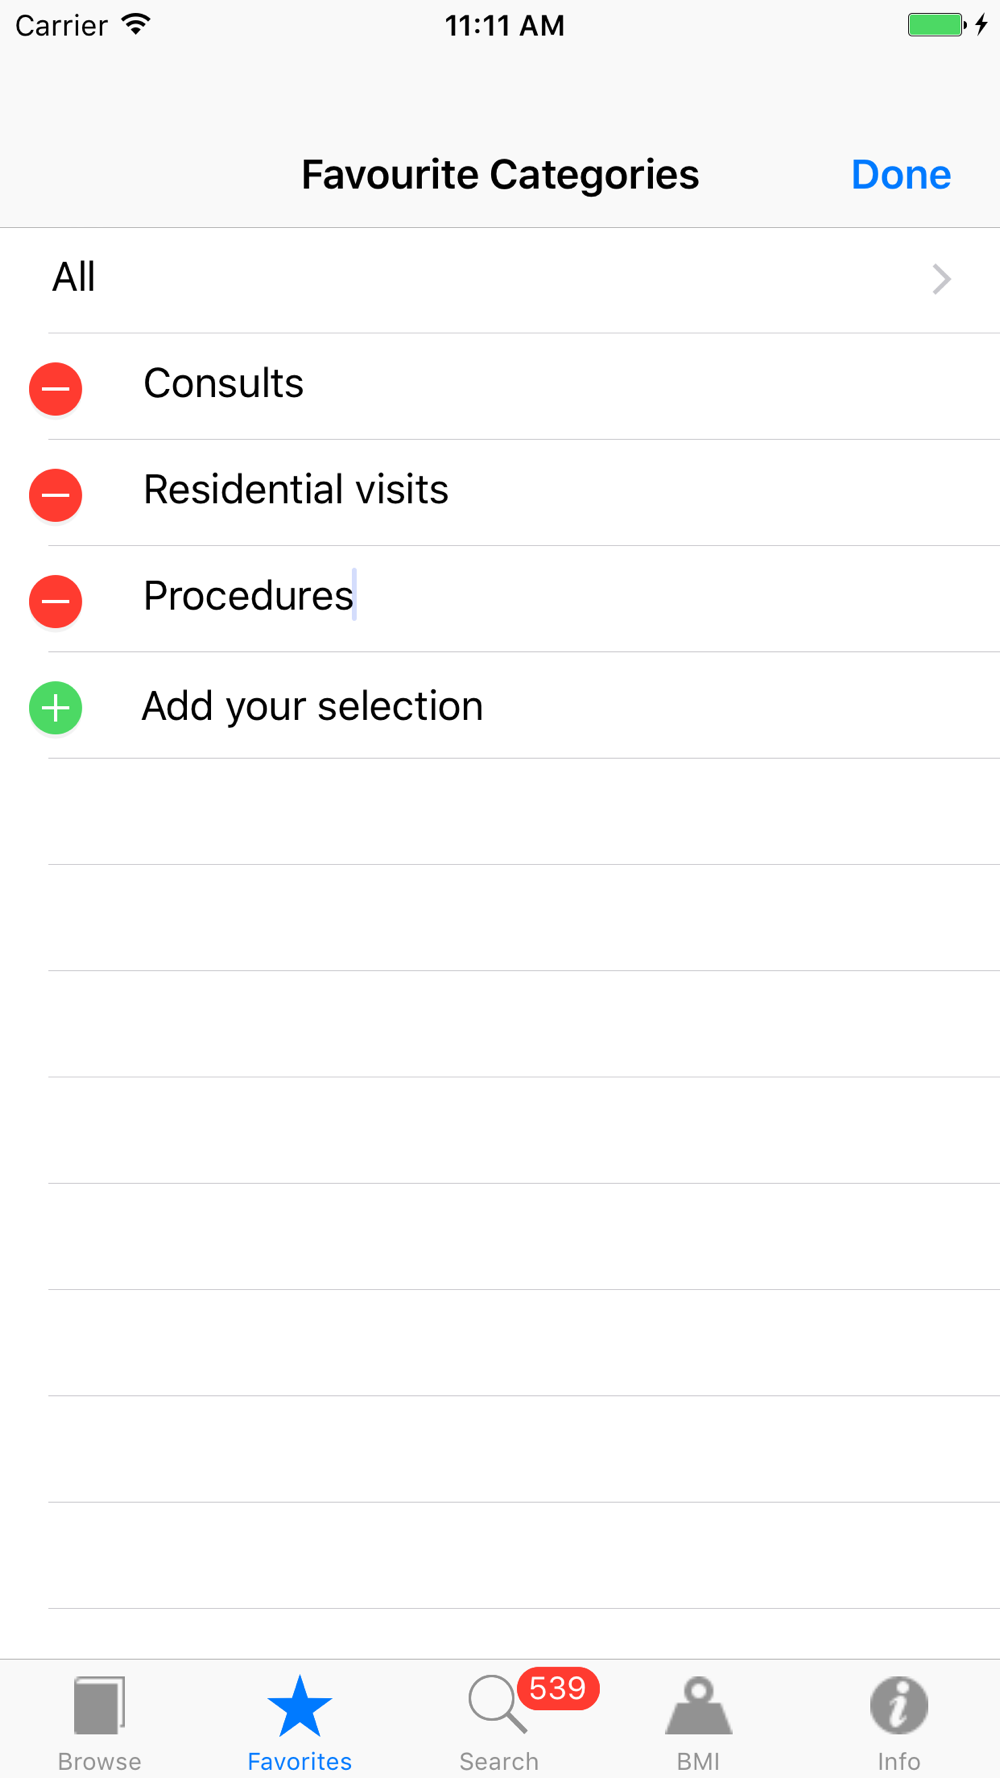This screenshot has height=1778, width=1000.
Task: Open Search via magnifying glass icon
Action: point(495,1704)
